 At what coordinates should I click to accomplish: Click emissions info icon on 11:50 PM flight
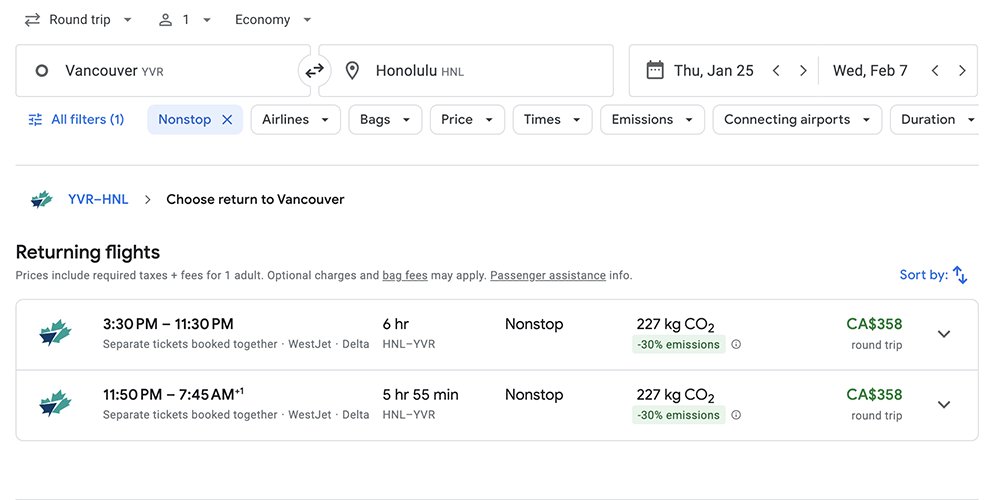736,415
